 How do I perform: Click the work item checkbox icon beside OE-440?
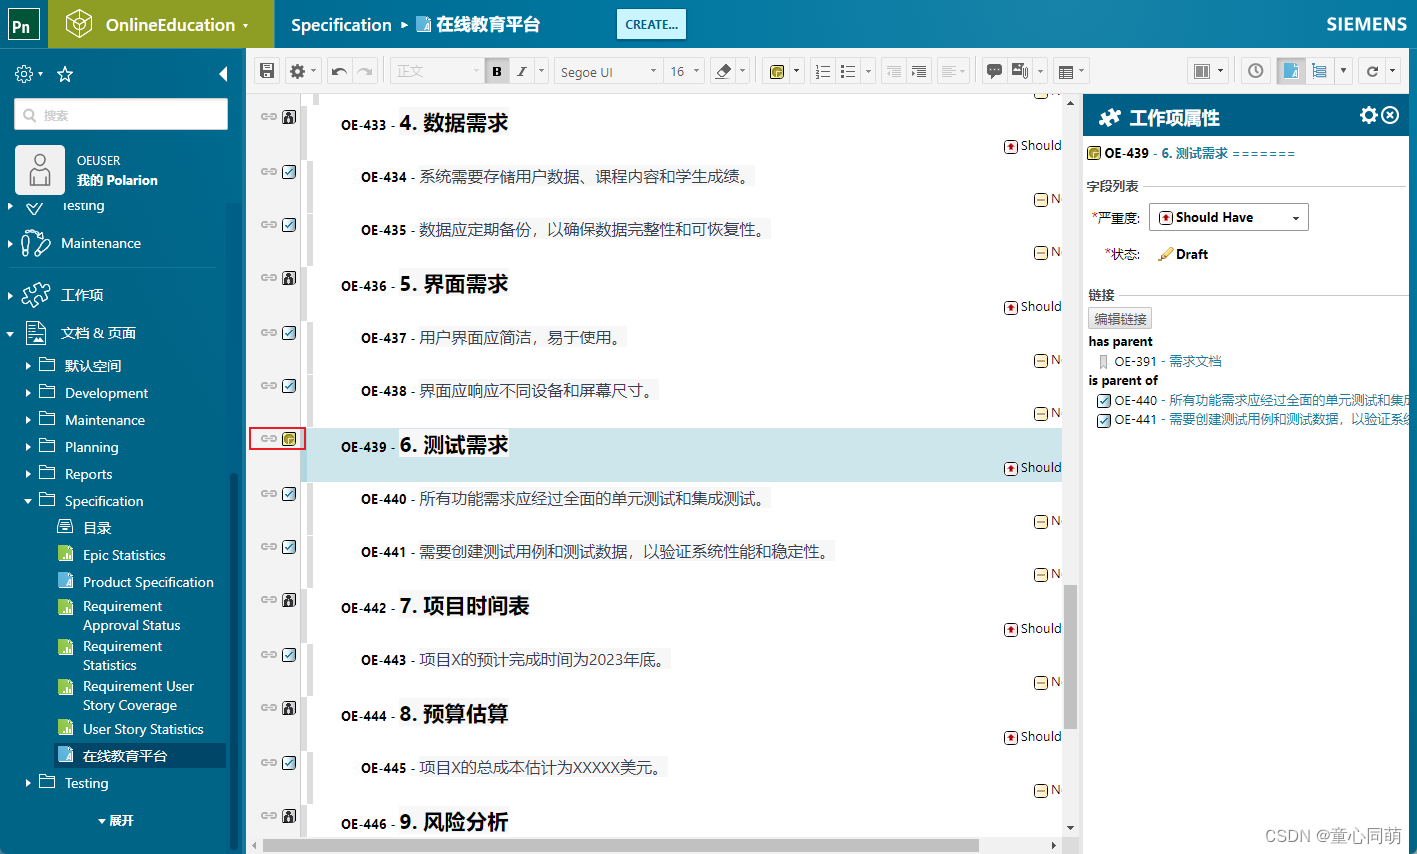[288, 493]
